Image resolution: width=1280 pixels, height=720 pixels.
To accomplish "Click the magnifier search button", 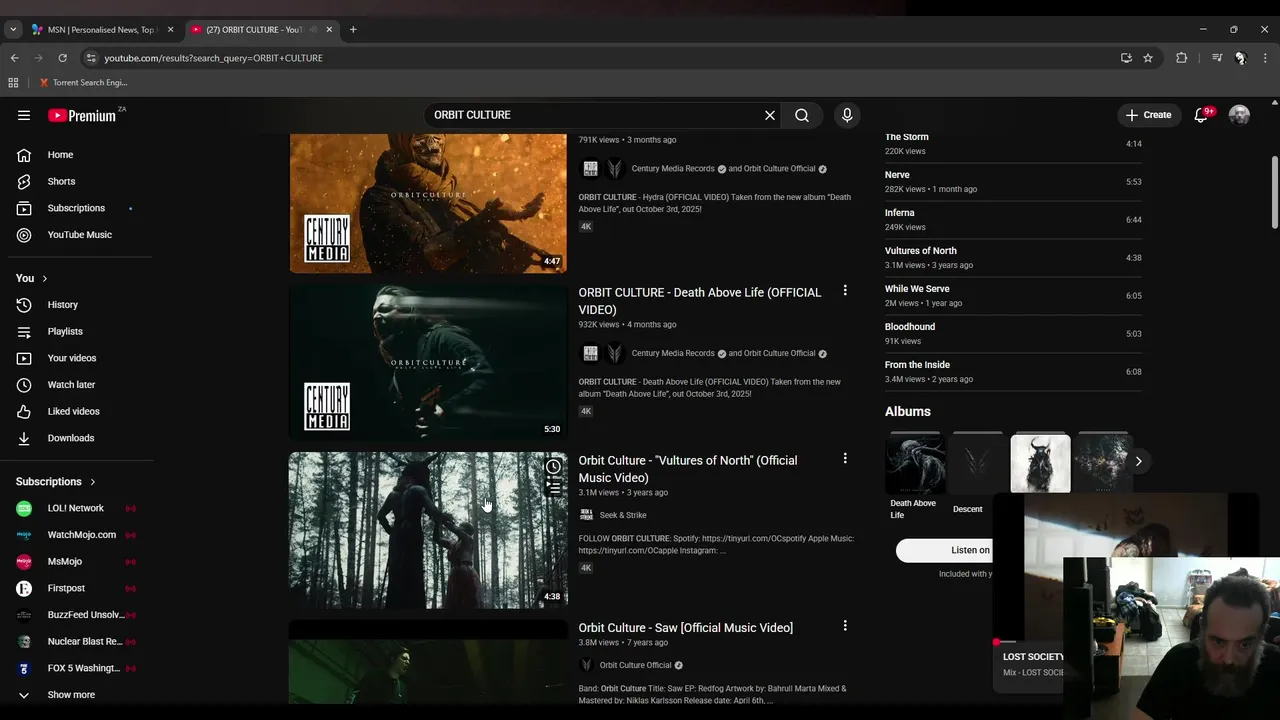I will tap(802, 115).
